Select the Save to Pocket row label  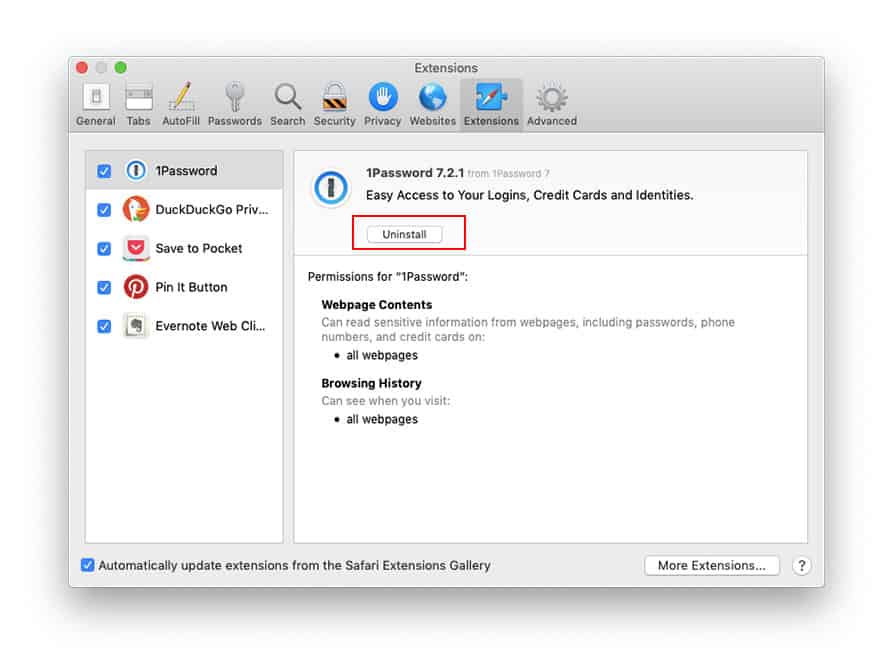click(199, 248)
